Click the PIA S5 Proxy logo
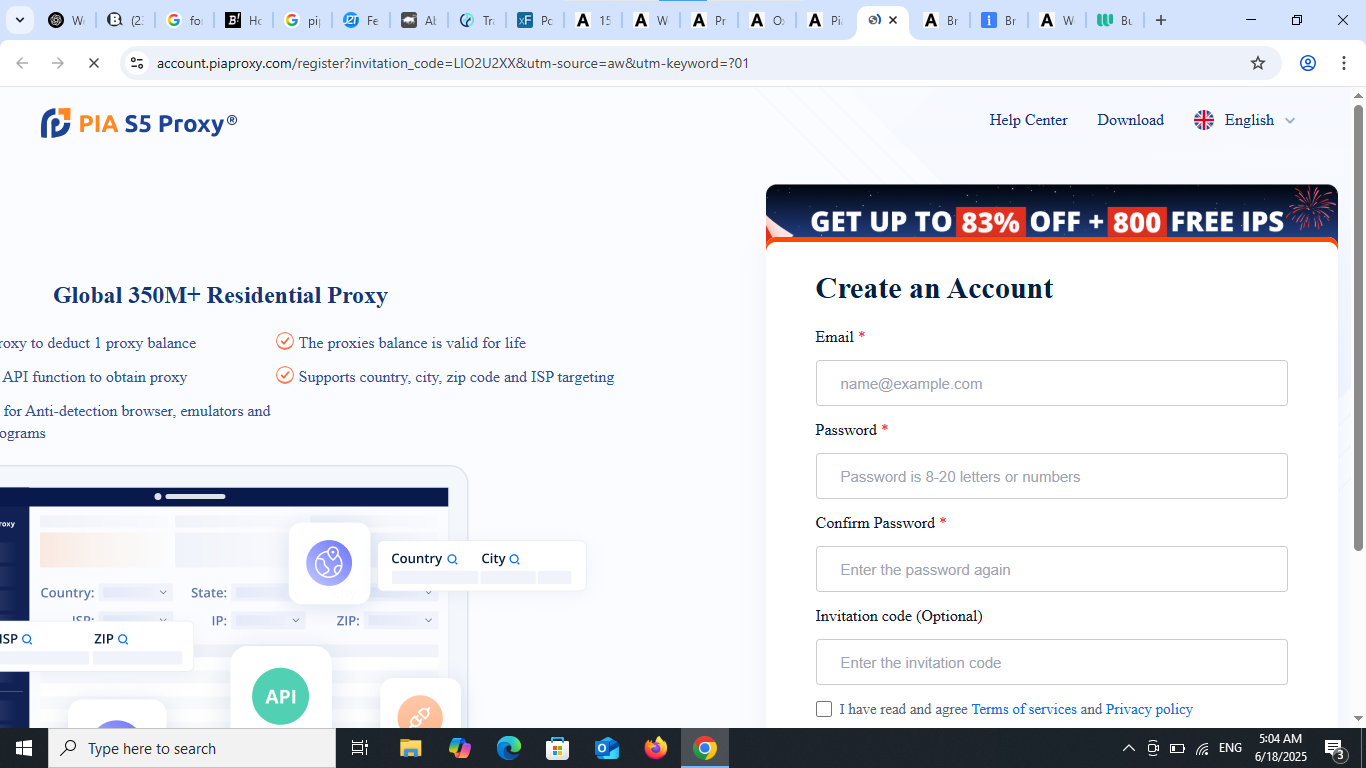1366x768 pixels. coord(139,123)
